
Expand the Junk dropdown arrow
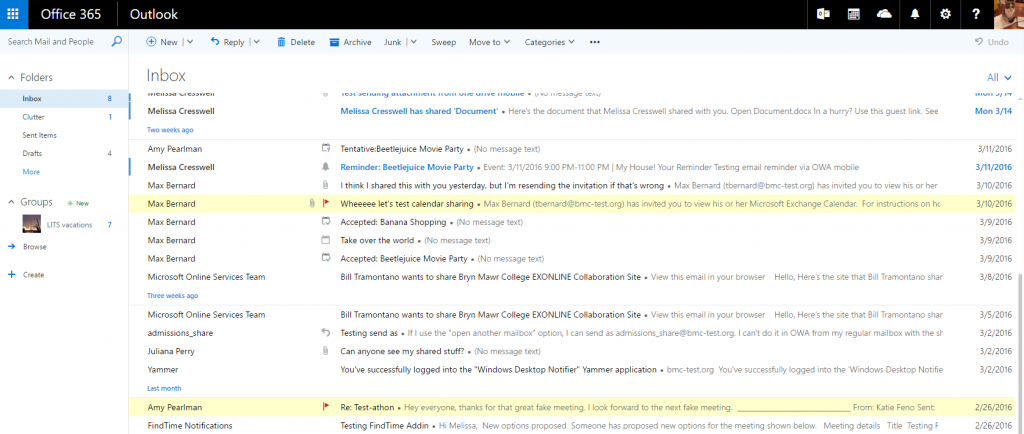[413, 42]
